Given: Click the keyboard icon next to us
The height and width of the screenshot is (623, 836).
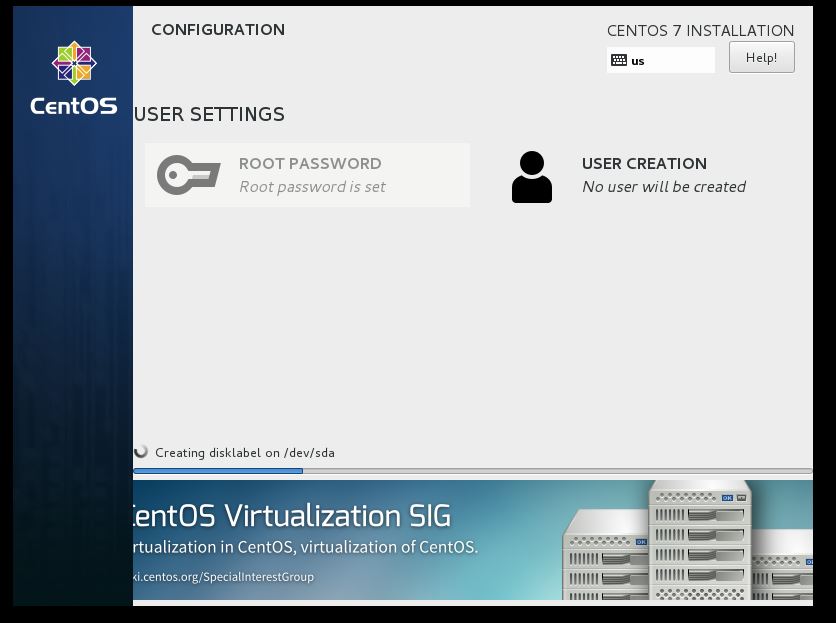Looking at the screenshot, I should [x=618, y=60].
